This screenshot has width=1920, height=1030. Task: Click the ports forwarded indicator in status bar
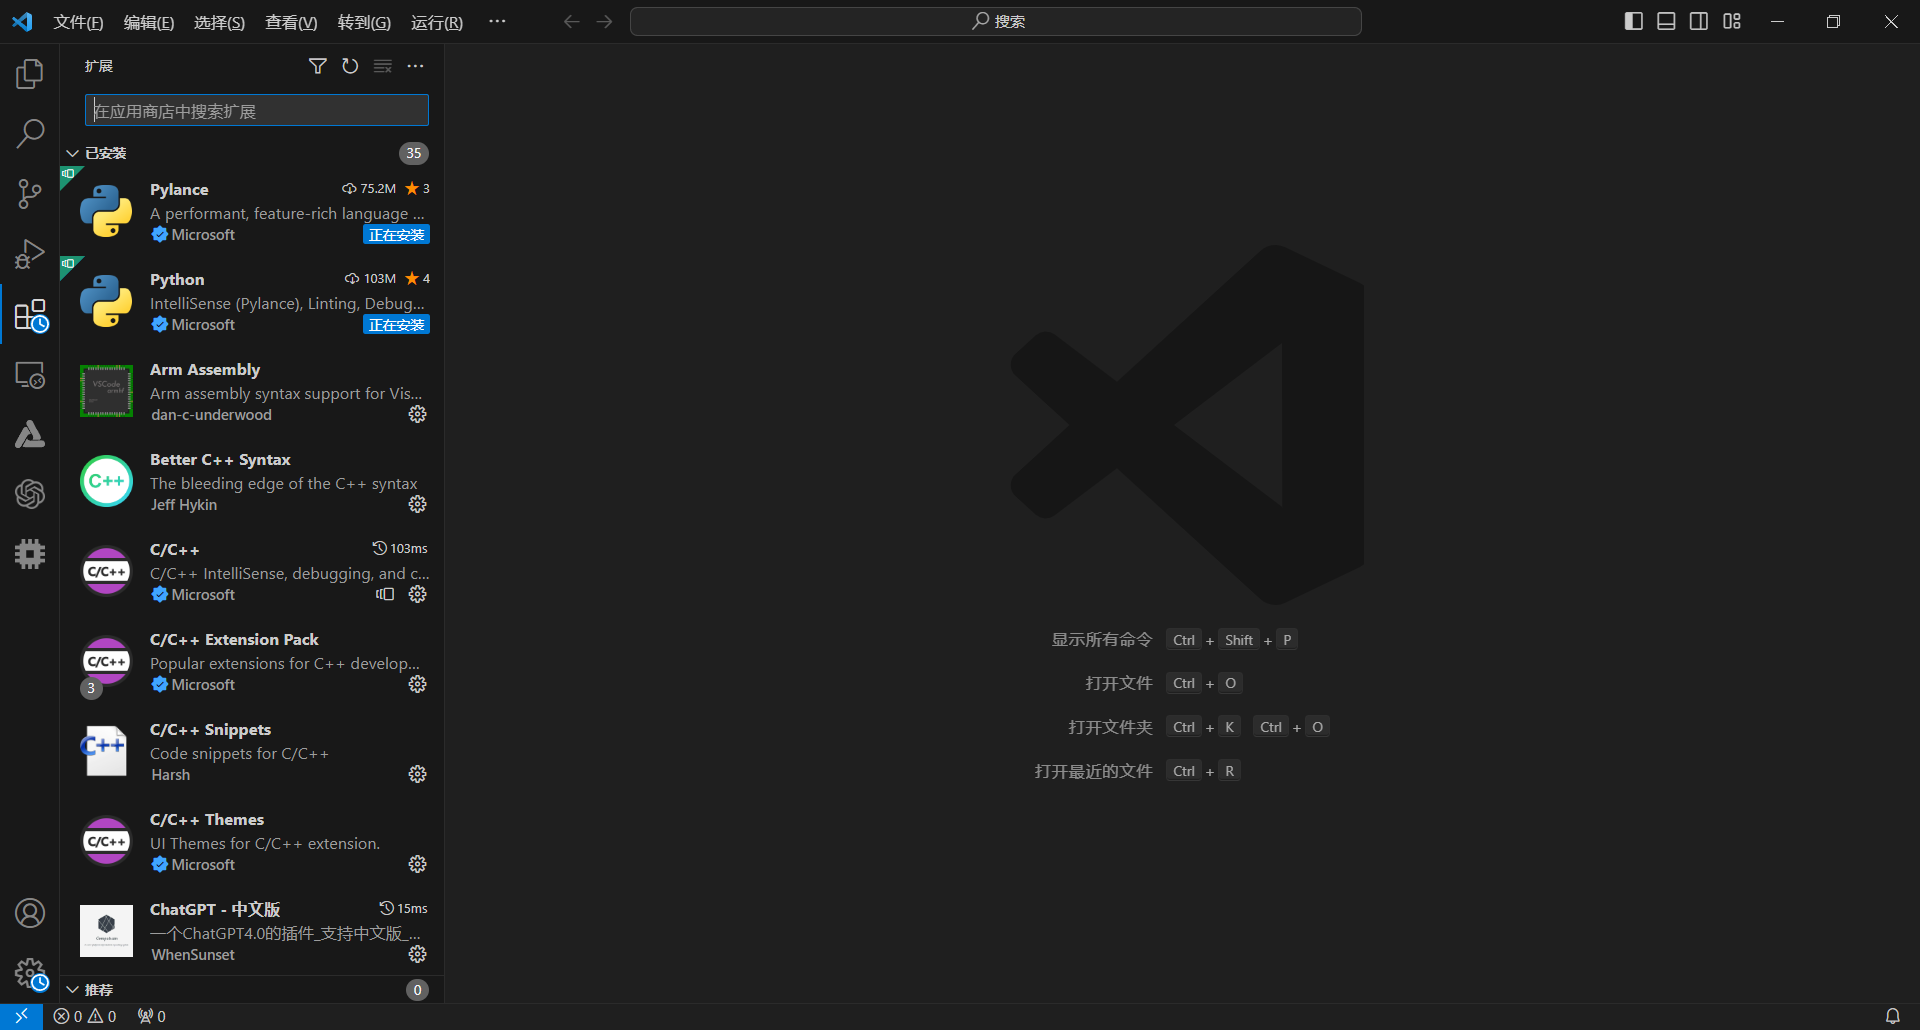152,1016
